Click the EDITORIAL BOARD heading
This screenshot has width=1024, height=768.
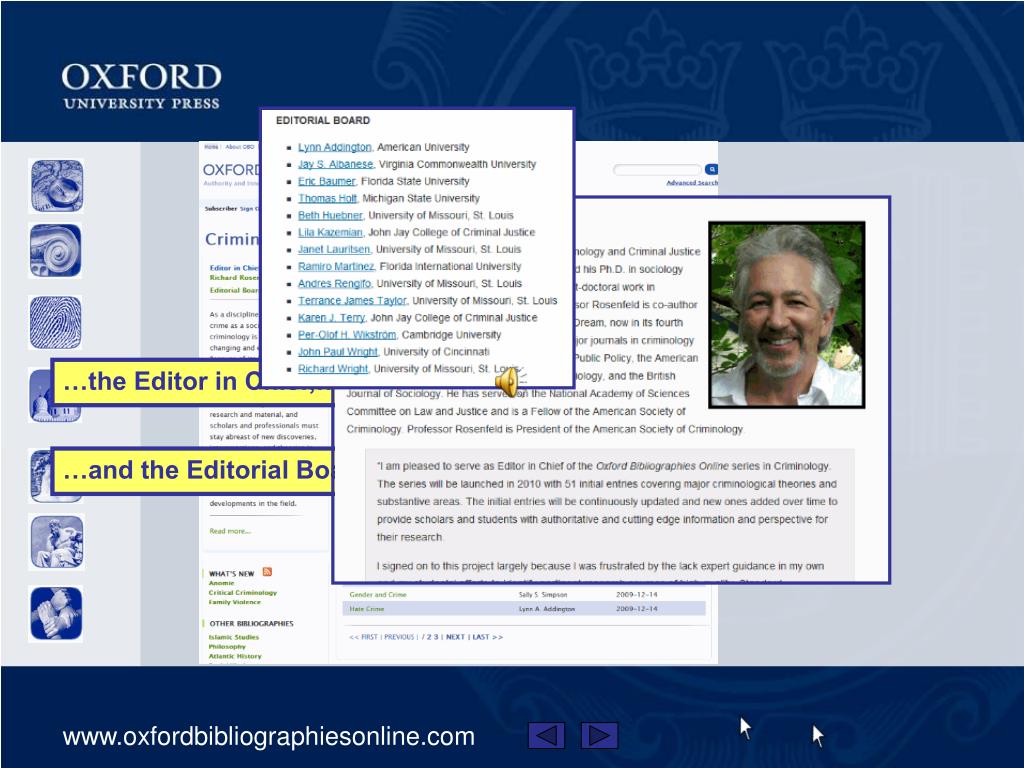tap(323, 121)
